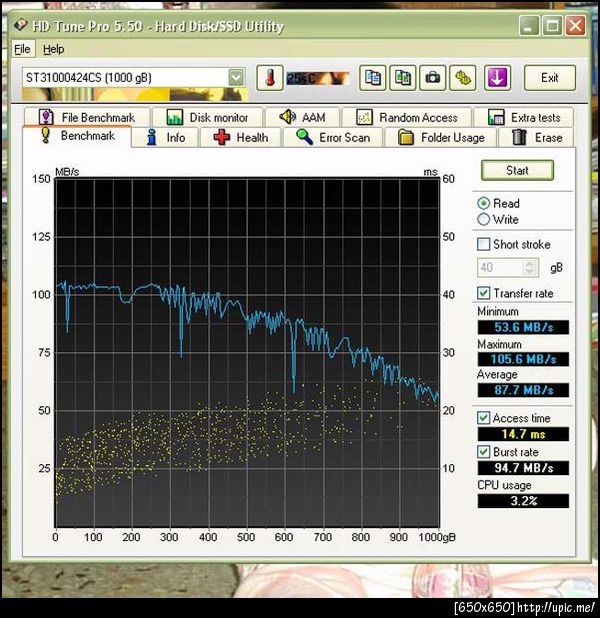Click the 53.6 MB/s minimum value
The width and height of the screenshot is (600, 618).
coord(523,327)
